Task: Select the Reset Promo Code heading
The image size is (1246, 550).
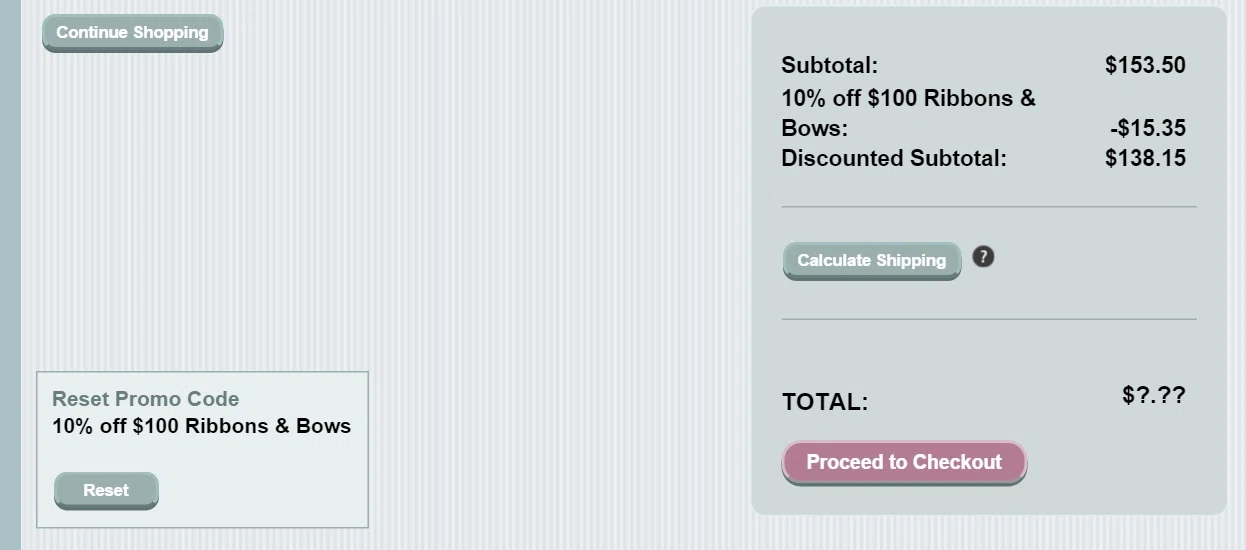Action: click(146, 399)
